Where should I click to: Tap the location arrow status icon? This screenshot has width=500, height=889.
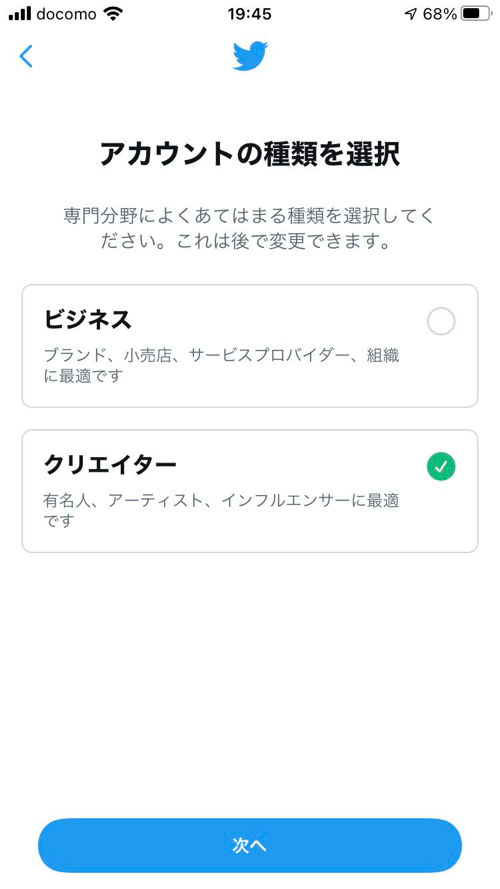(410, 15)
